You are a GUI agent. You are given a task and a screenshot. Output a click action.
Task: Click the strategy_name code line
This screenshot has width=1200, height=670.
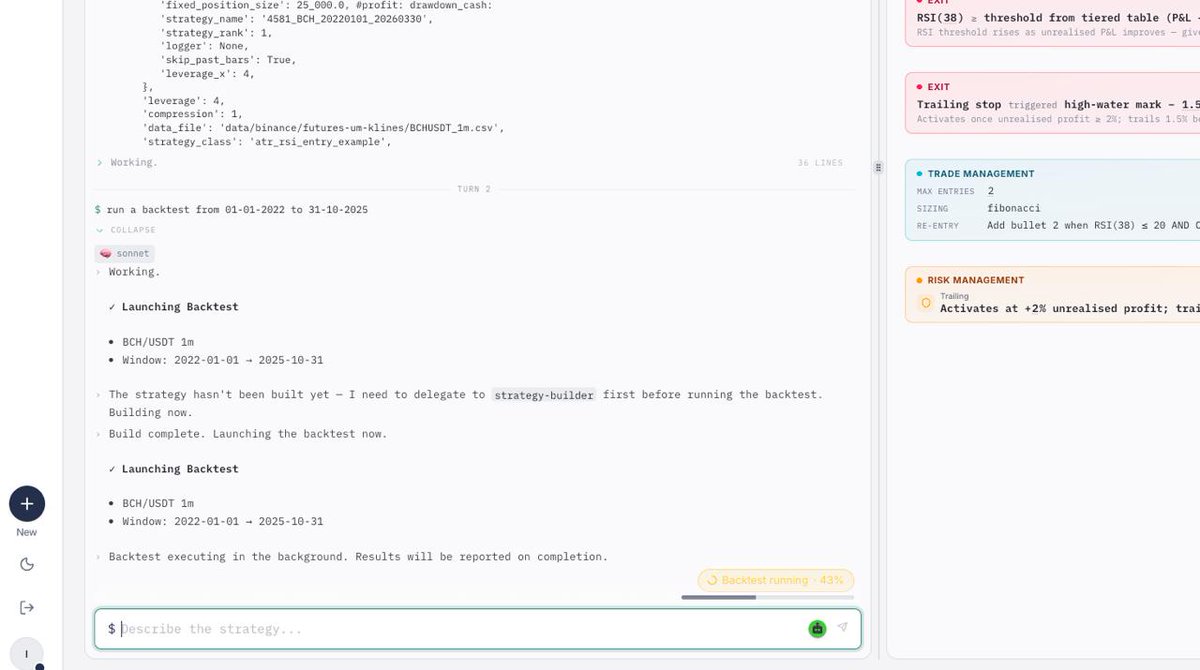pos(297,18)
